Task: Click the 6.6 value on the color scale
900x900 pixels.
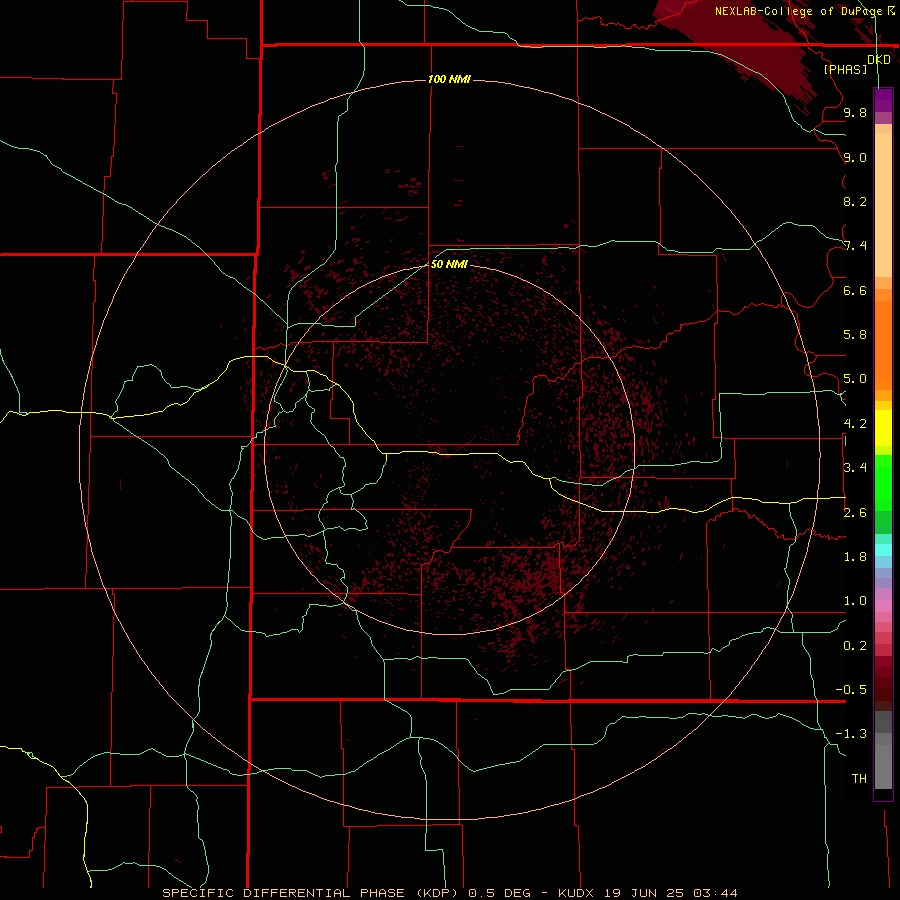Action: (855, 290)
